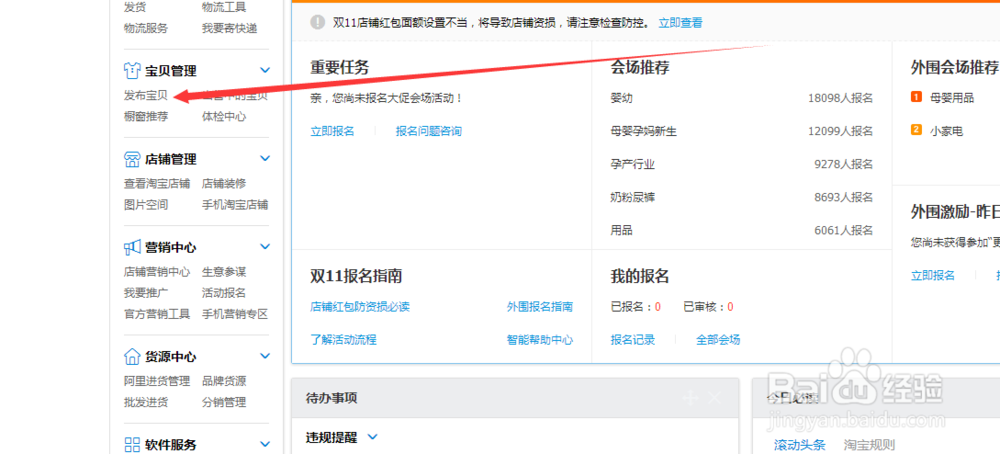Click the orange number 1 badge by 母婴用品
This screenshot has height=454, width=1000.
pyautogui.click(x=916, y=97)
